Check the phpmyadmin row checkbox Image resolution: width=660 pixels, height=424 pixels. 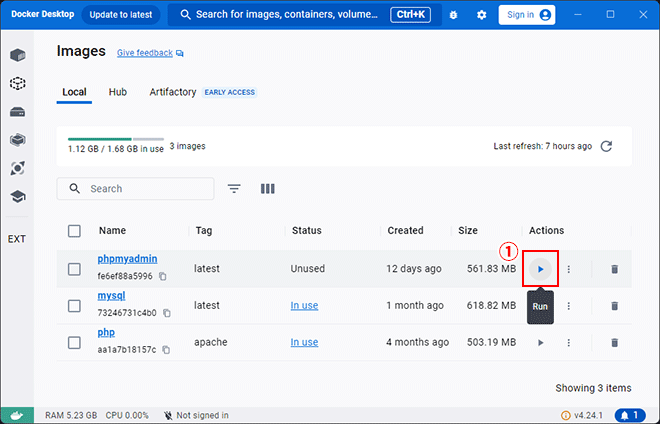[x=74, y=269]
